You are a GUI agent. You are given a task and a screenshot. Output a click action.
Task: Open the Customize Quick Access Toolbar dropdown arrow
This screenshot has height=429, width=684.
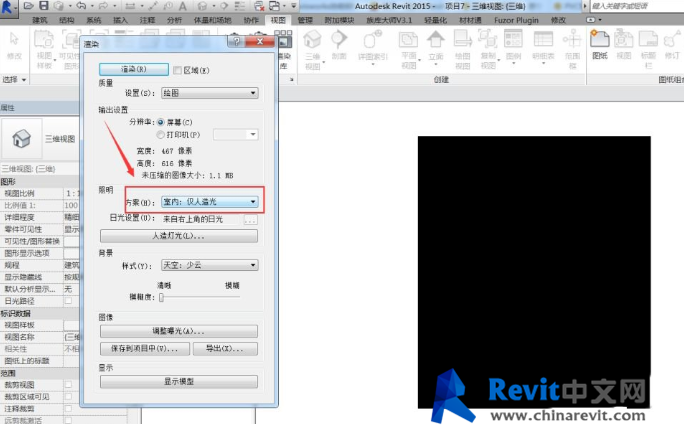294,6
